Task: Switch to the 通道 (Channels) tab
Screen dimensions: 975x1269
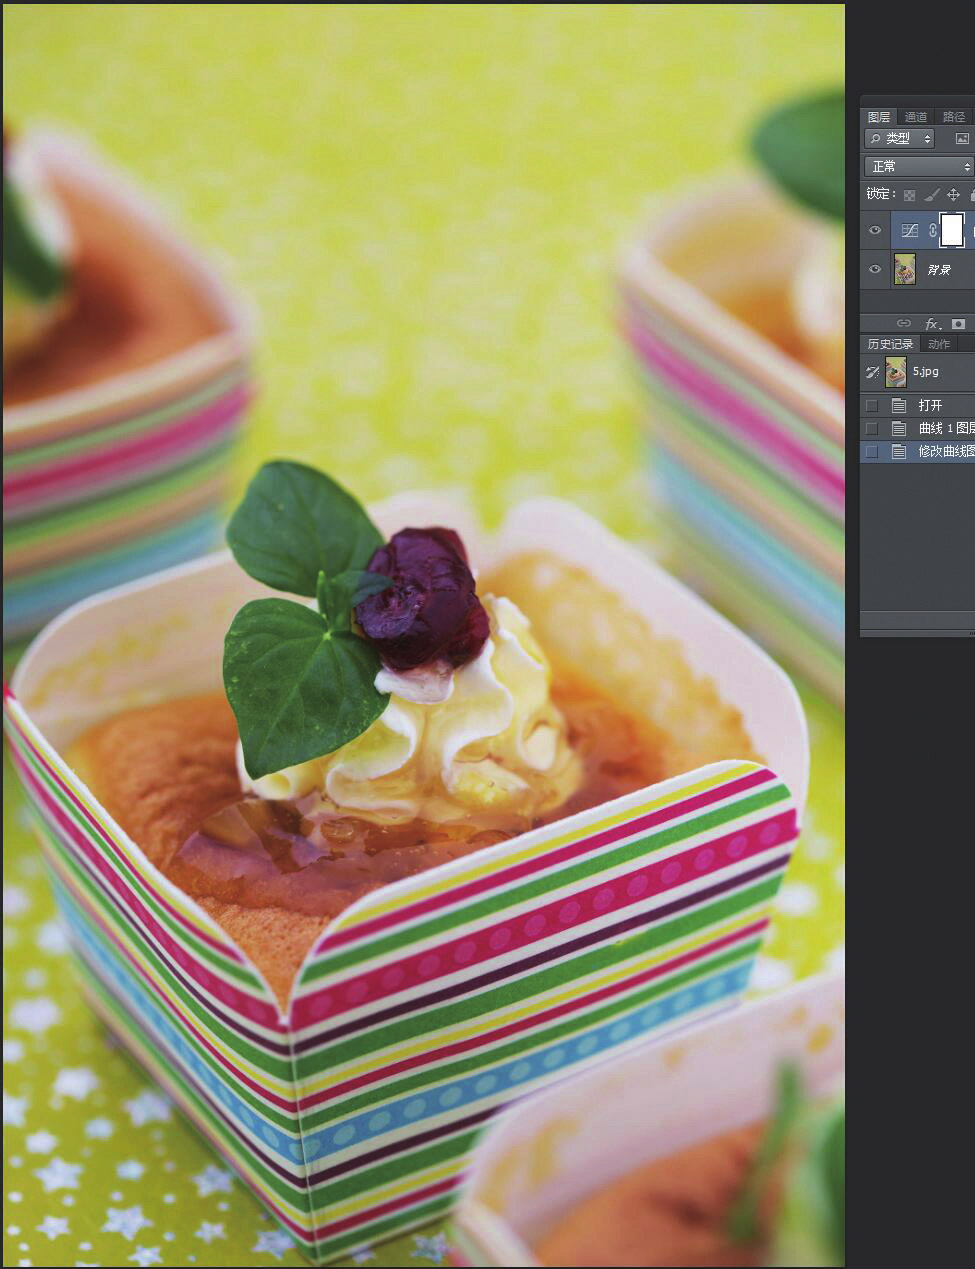Action: coord(916,117)
